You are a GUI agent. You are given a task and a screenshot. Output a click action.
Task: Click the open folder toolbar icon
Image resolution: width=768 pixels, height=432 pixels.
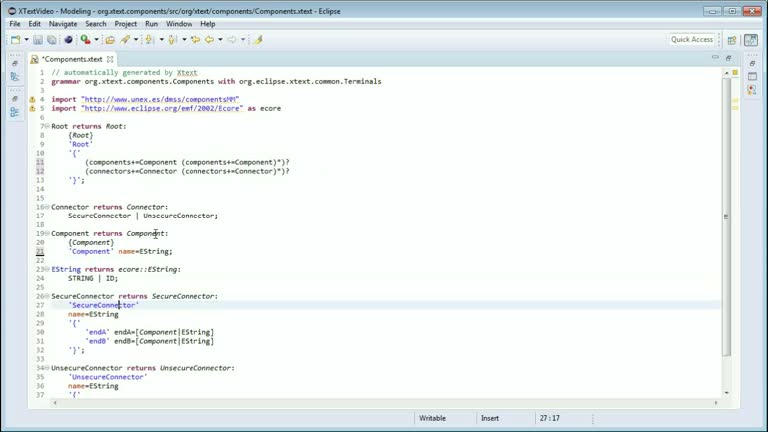click(x=110, y=40)
